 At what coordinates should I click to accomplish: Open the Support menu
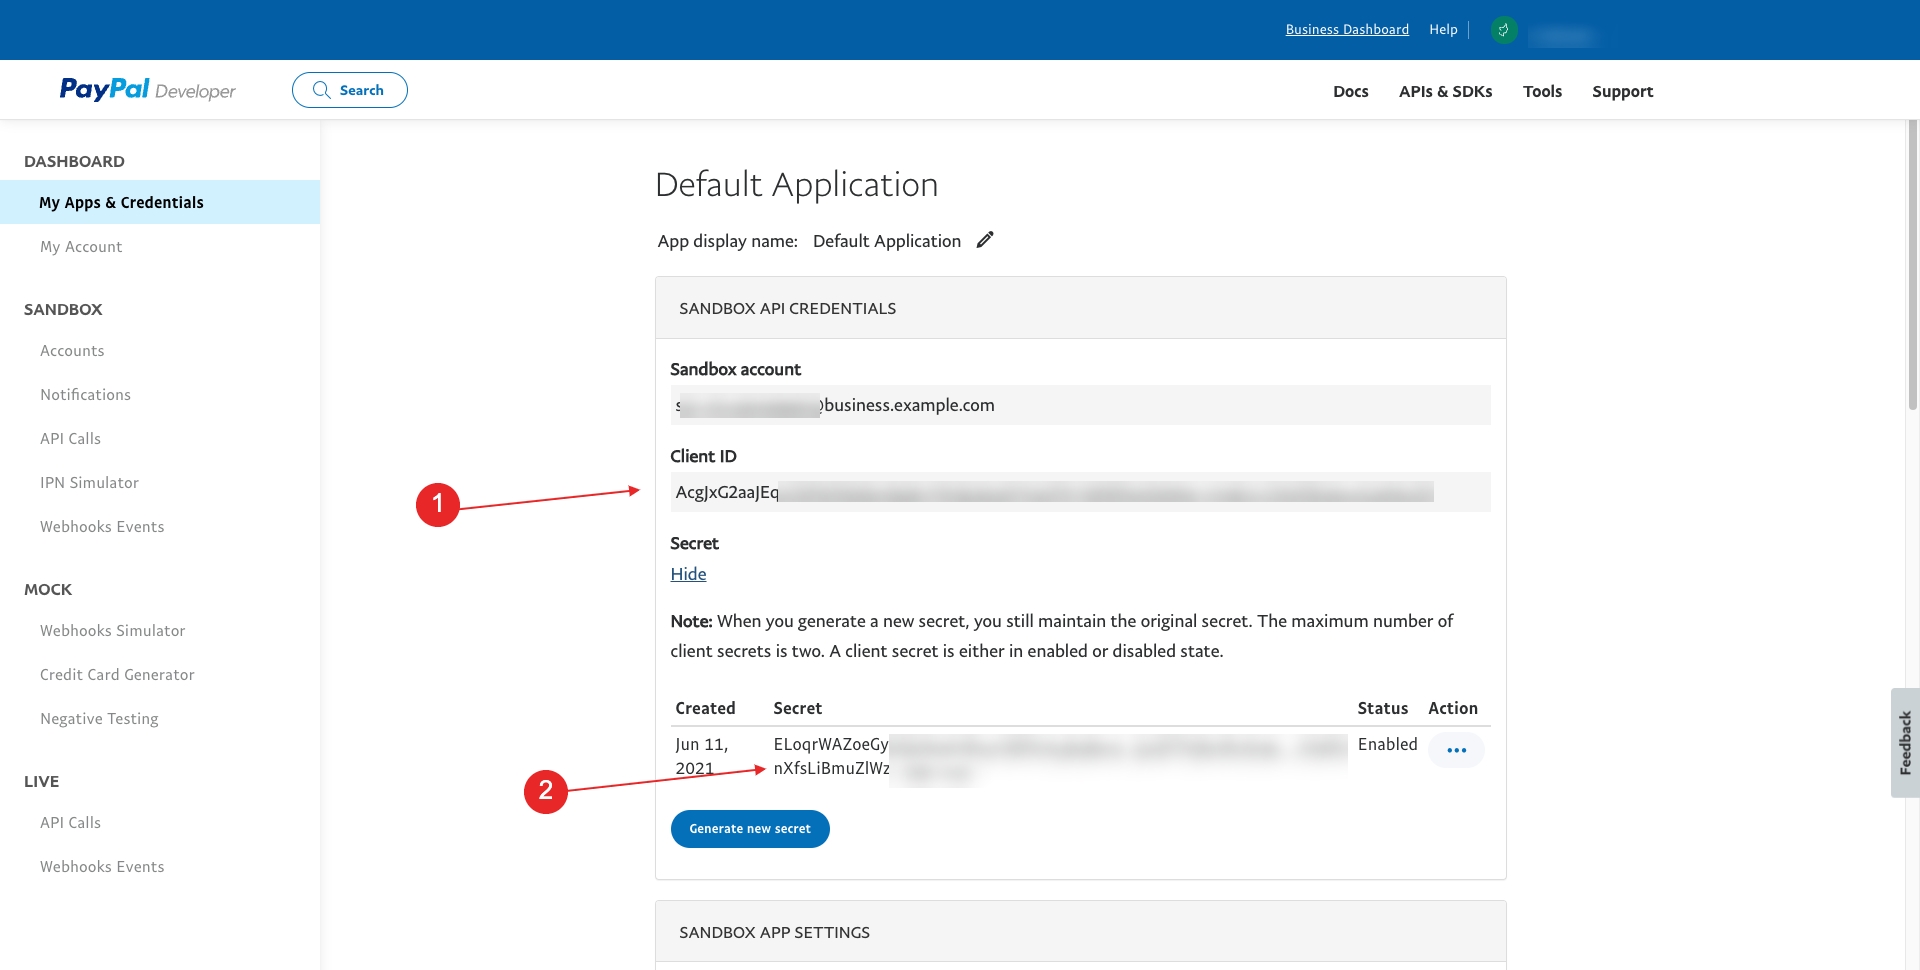[x=1622, y=91]
